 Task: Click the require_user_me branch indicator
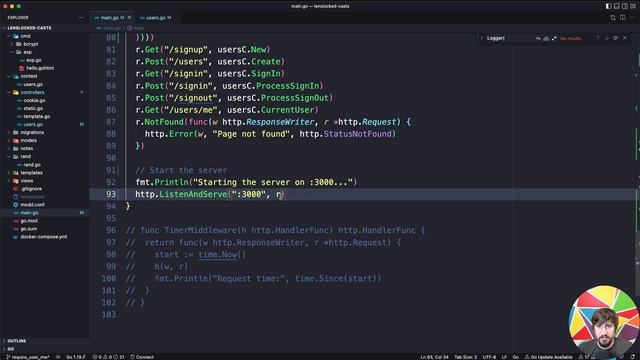click(28, 357)
